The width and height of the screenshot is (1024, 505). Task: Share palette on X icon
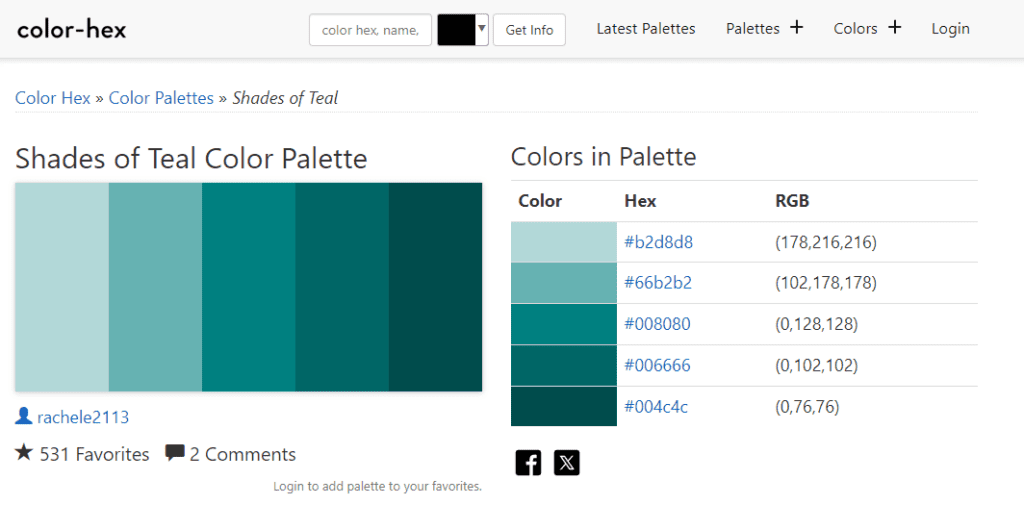pos(567,463)
